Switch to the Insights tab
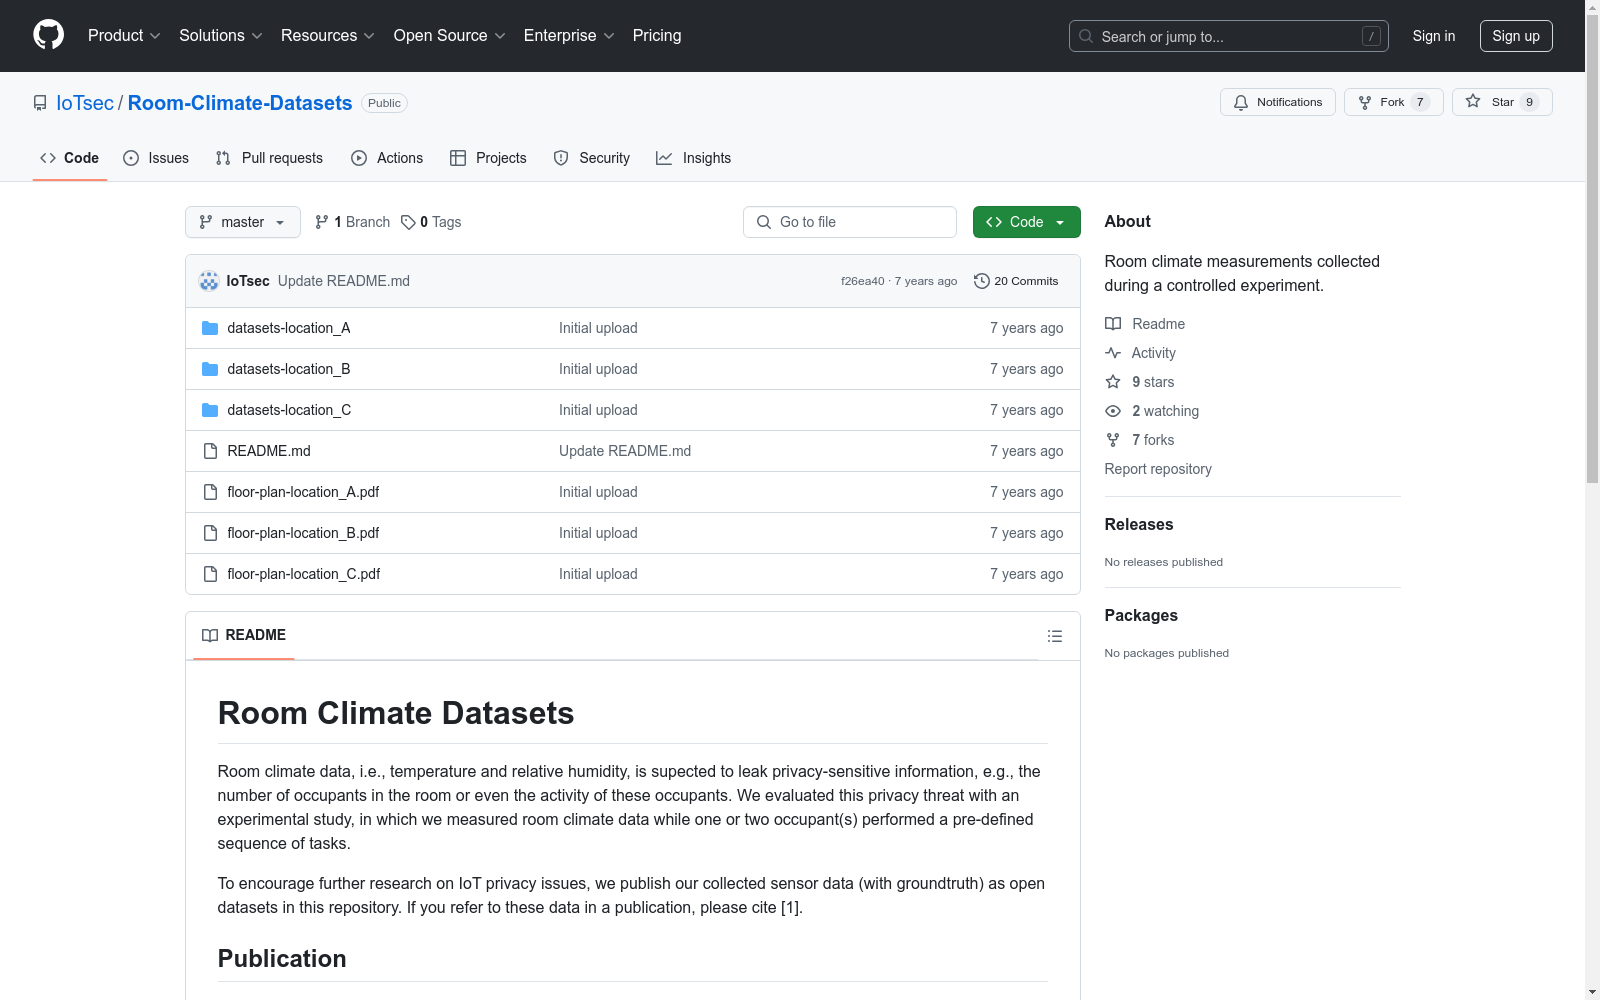Image resolution: width=1600 pixels, height=1000 pixels. 693,158
